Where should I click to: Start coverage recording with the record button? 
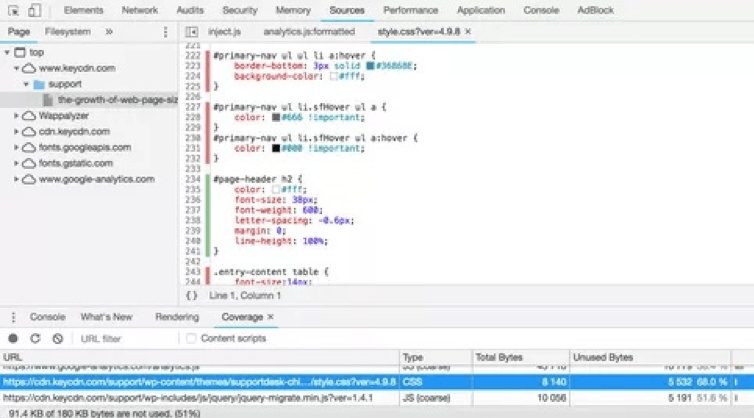13,339
